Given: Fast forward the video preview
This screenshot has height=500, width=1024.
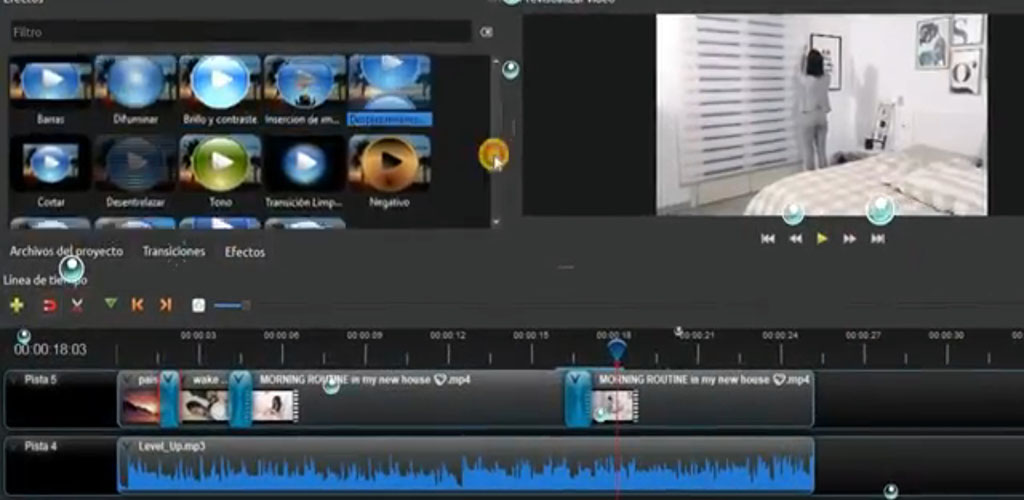Looking at the screenshot, I should coord(850,239).
